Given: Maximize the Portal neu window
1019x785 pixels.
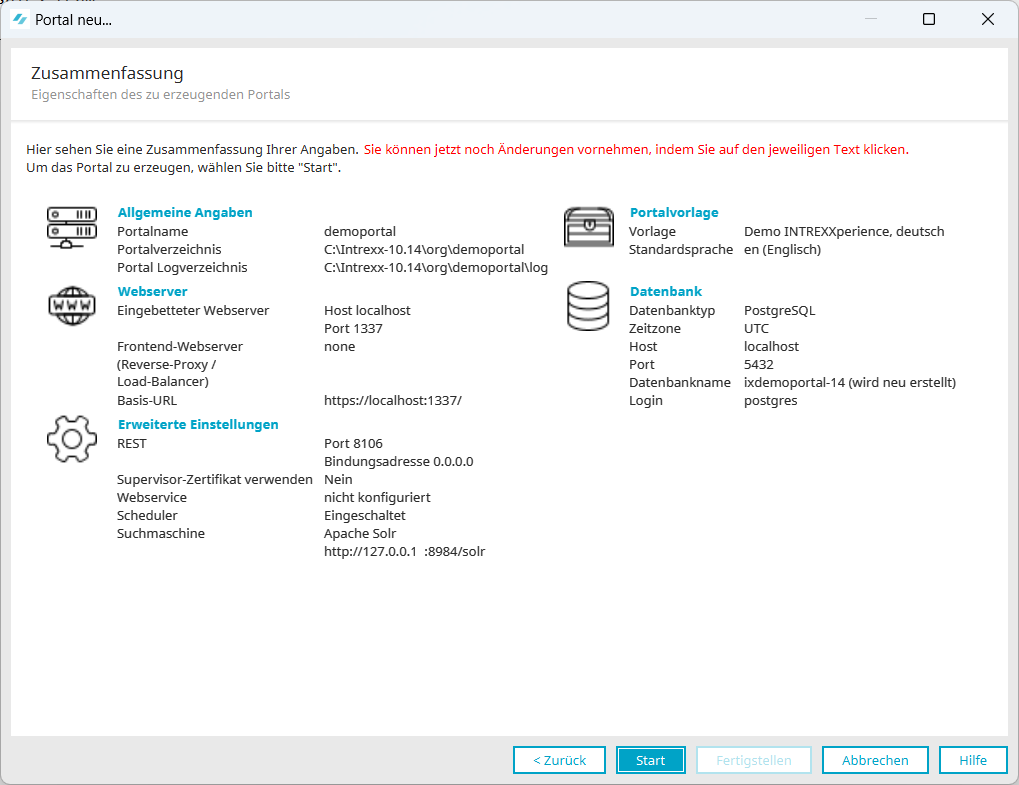Looking at the screenshot, I should pyautogui.click(x=928, y=19).
